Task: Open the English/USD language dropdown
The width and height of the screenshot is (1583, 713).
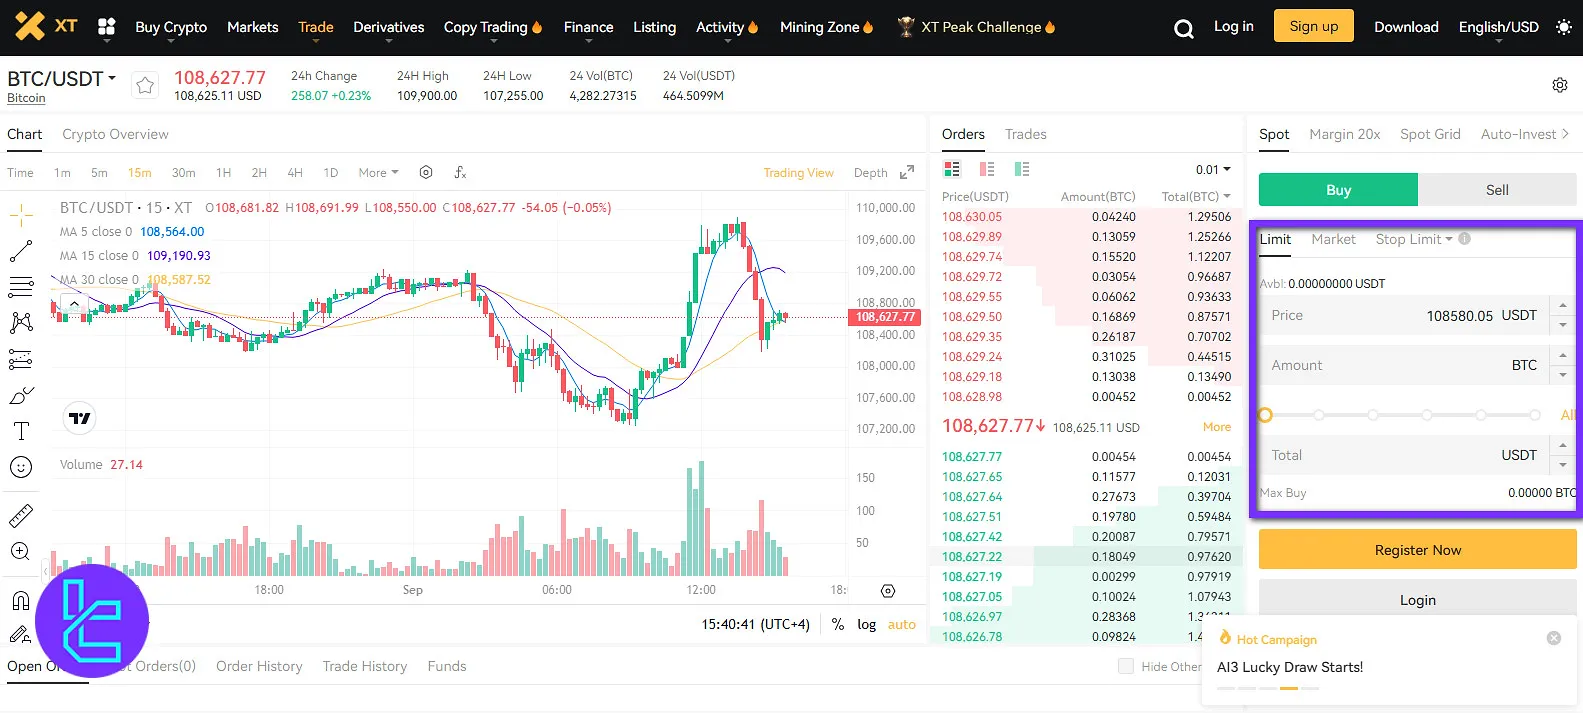Action: [x=1498, y=27]
